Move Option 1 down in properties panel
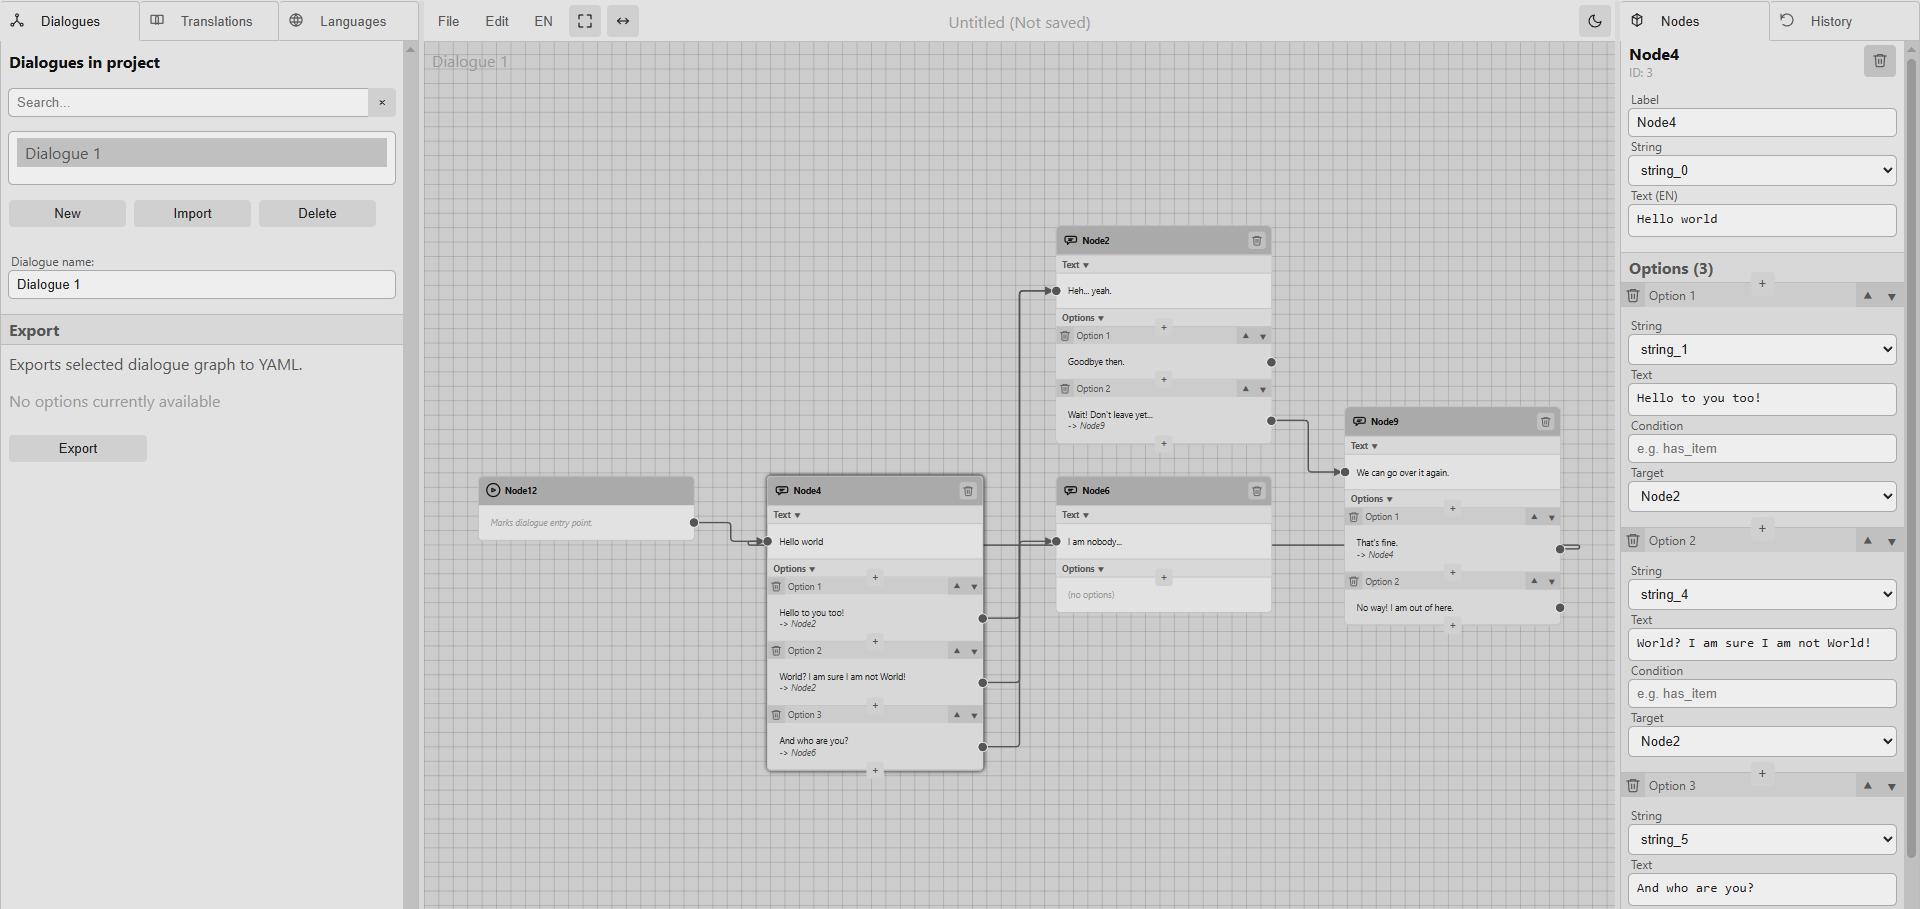Viewport: 1920px width, 909px height. click(1891, 296)
